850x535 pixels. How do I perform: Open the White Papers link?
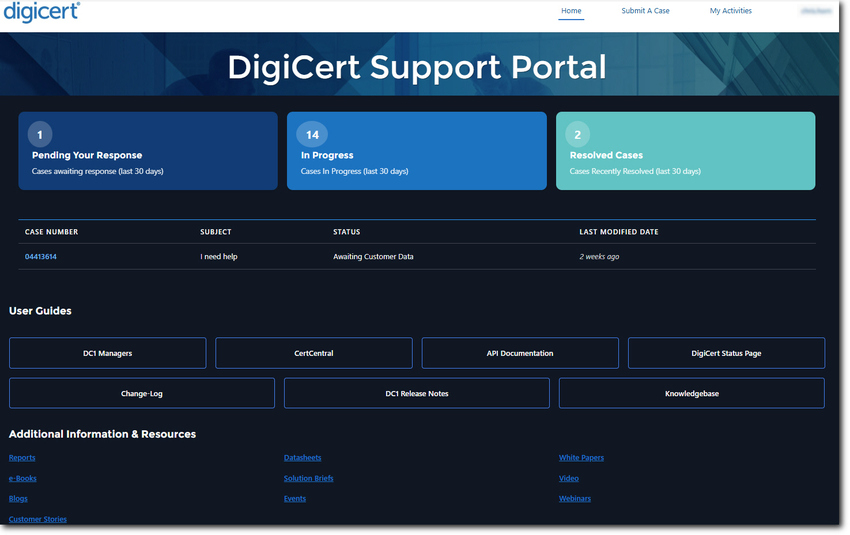pos(581,458)
